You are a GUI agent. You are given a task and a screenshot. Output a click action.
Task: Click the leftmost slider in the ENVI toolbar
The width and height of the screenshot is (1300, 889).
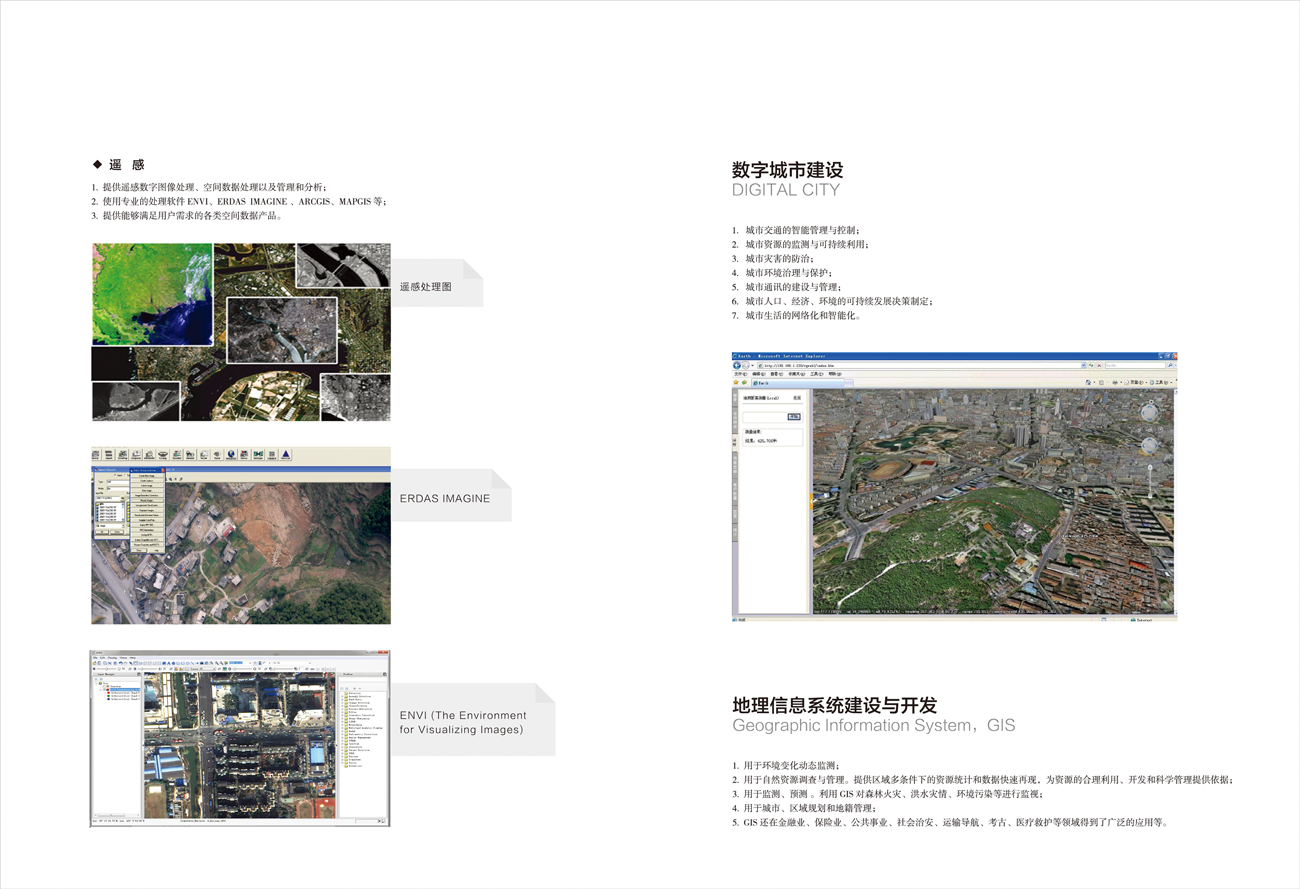point(106,668)
